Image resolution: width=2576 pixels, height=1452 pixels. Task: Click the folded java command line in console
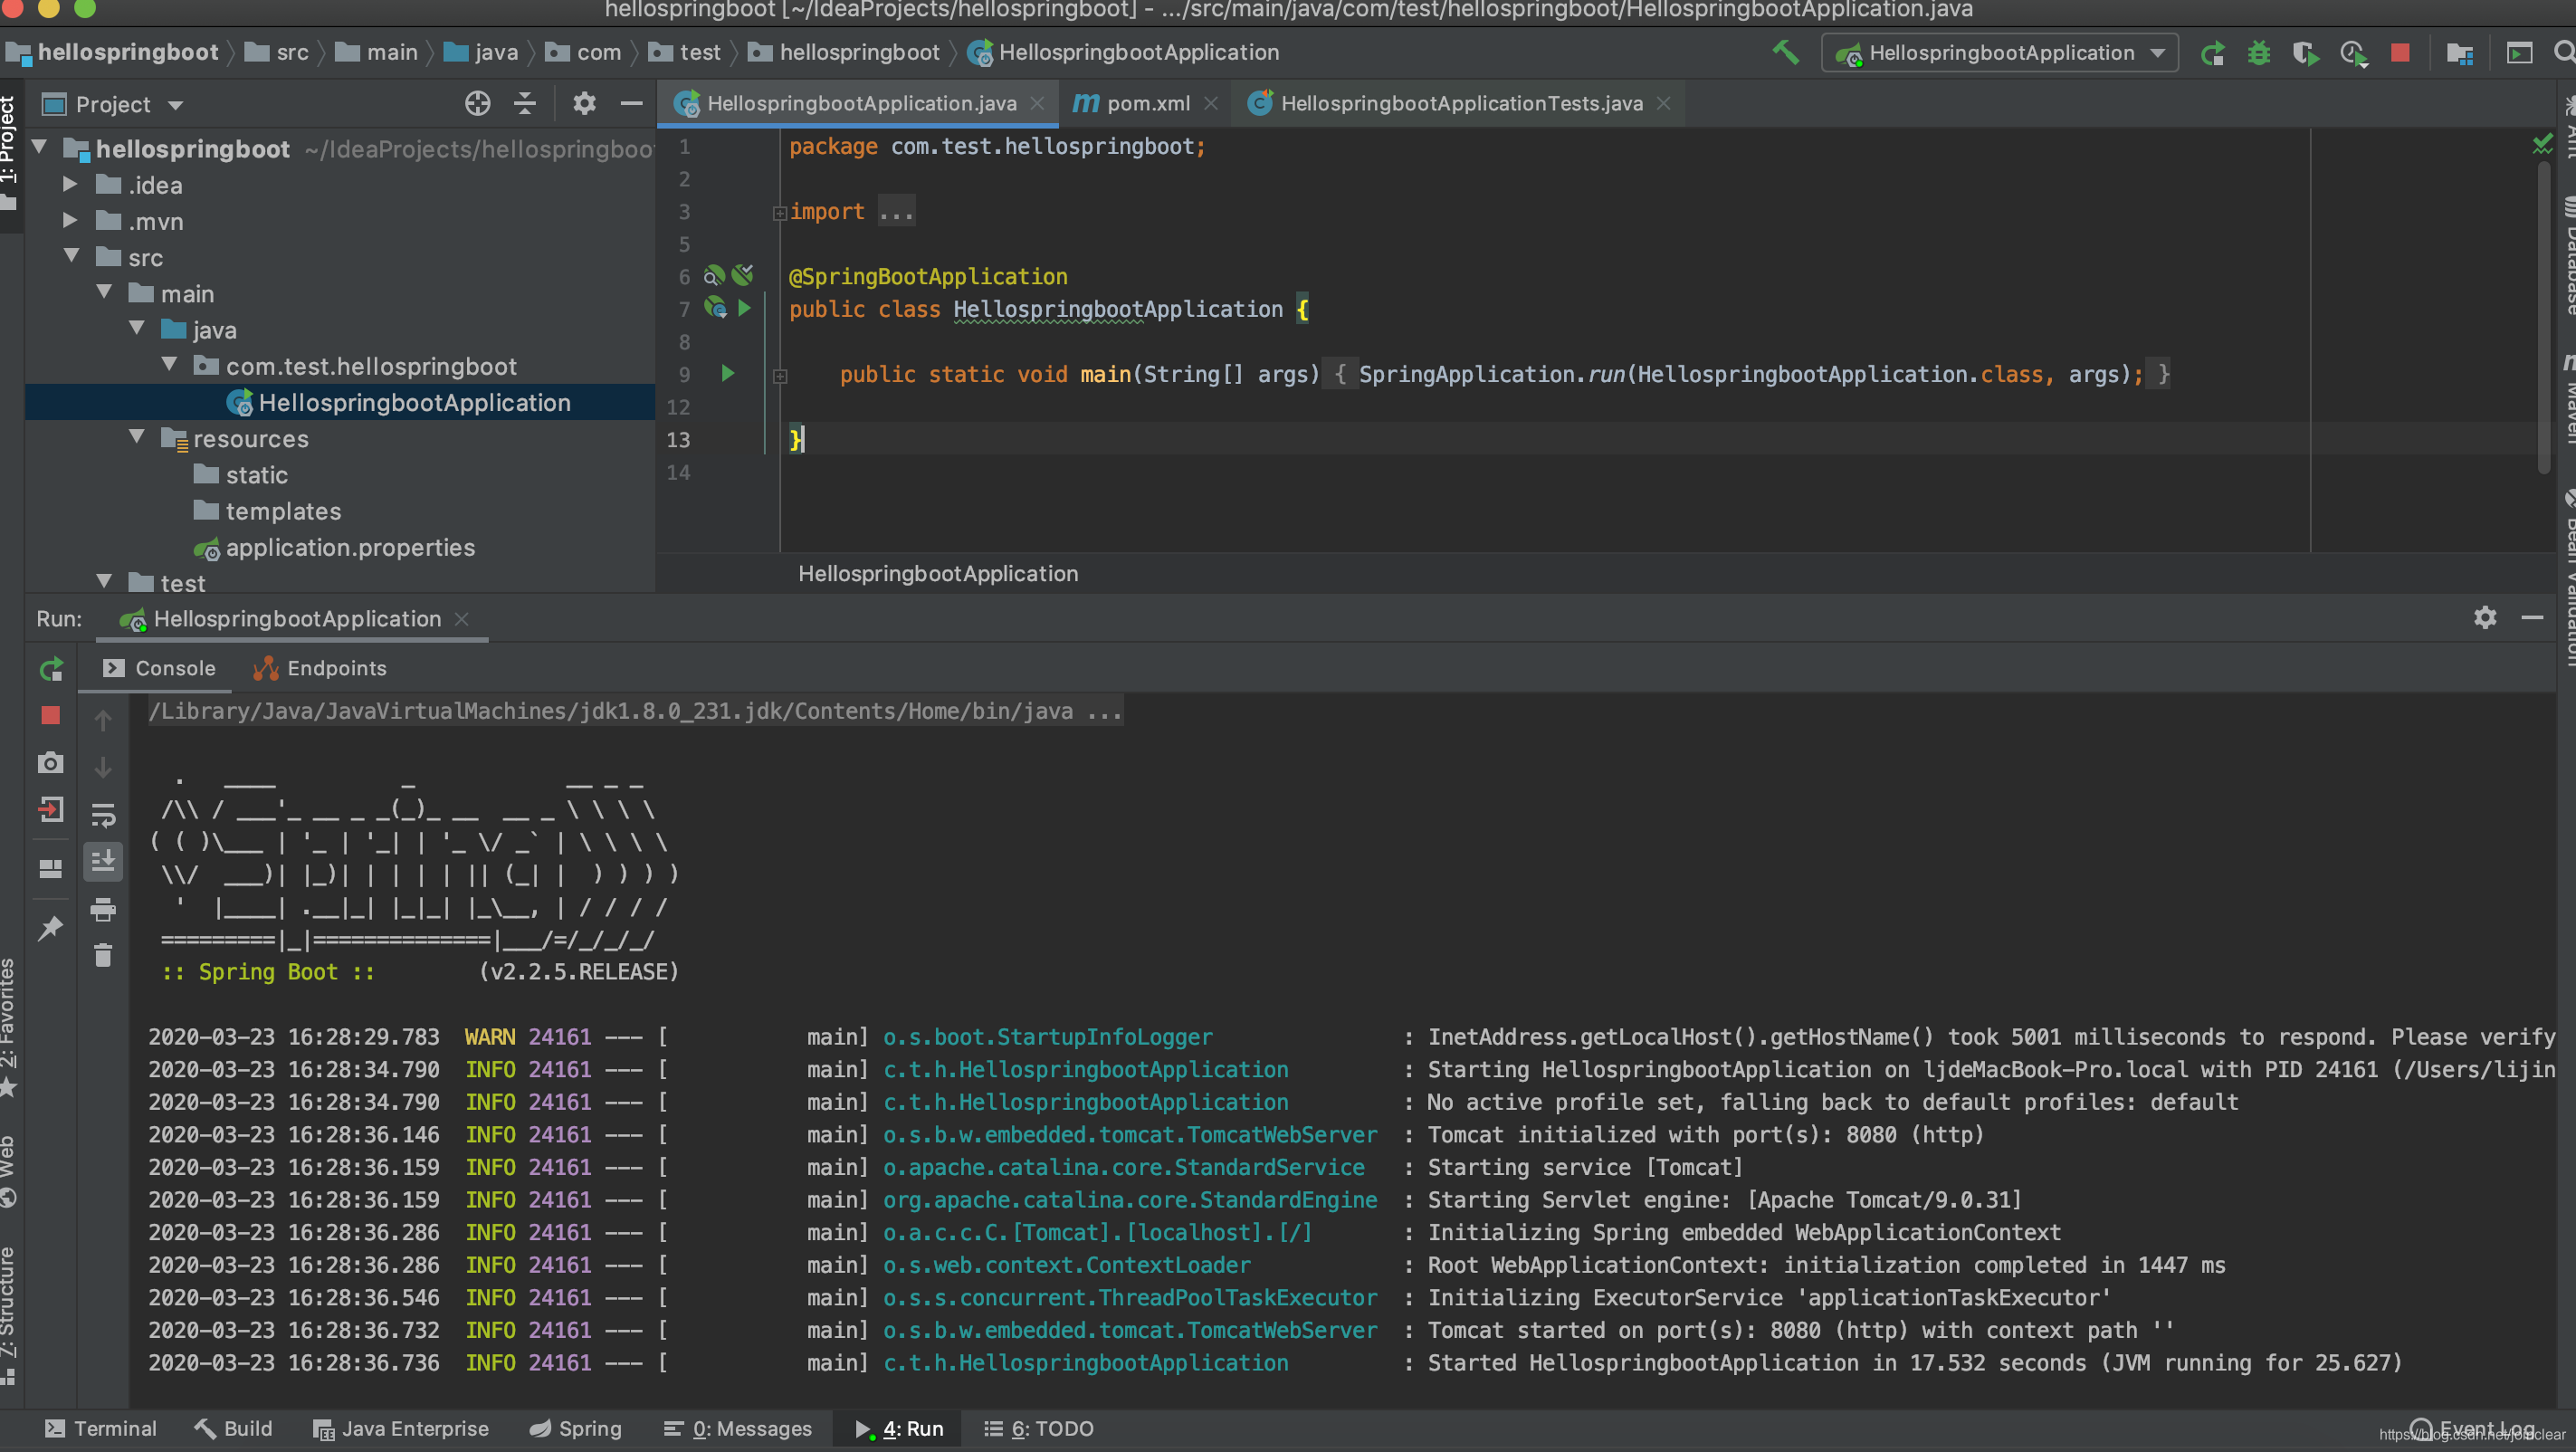pos(636,711)
